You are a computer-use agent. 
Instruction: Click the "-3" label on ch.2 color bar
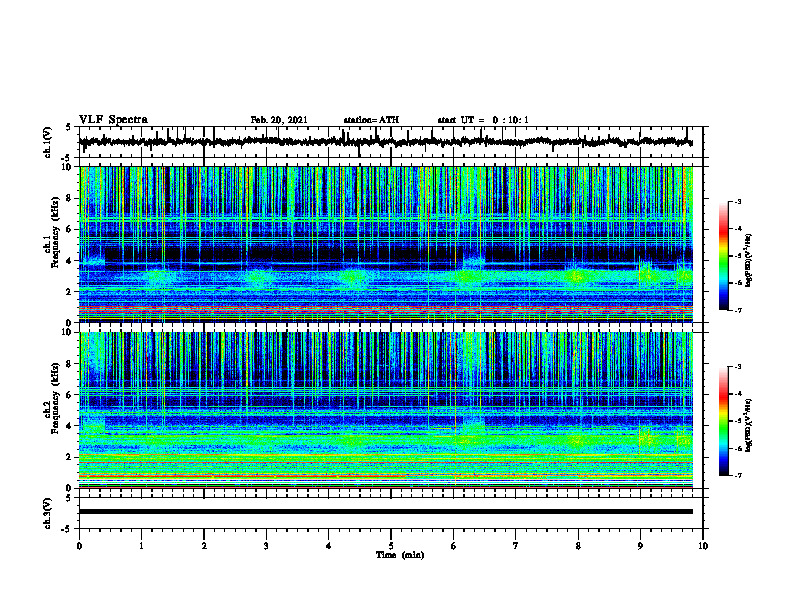click(737, 367)
